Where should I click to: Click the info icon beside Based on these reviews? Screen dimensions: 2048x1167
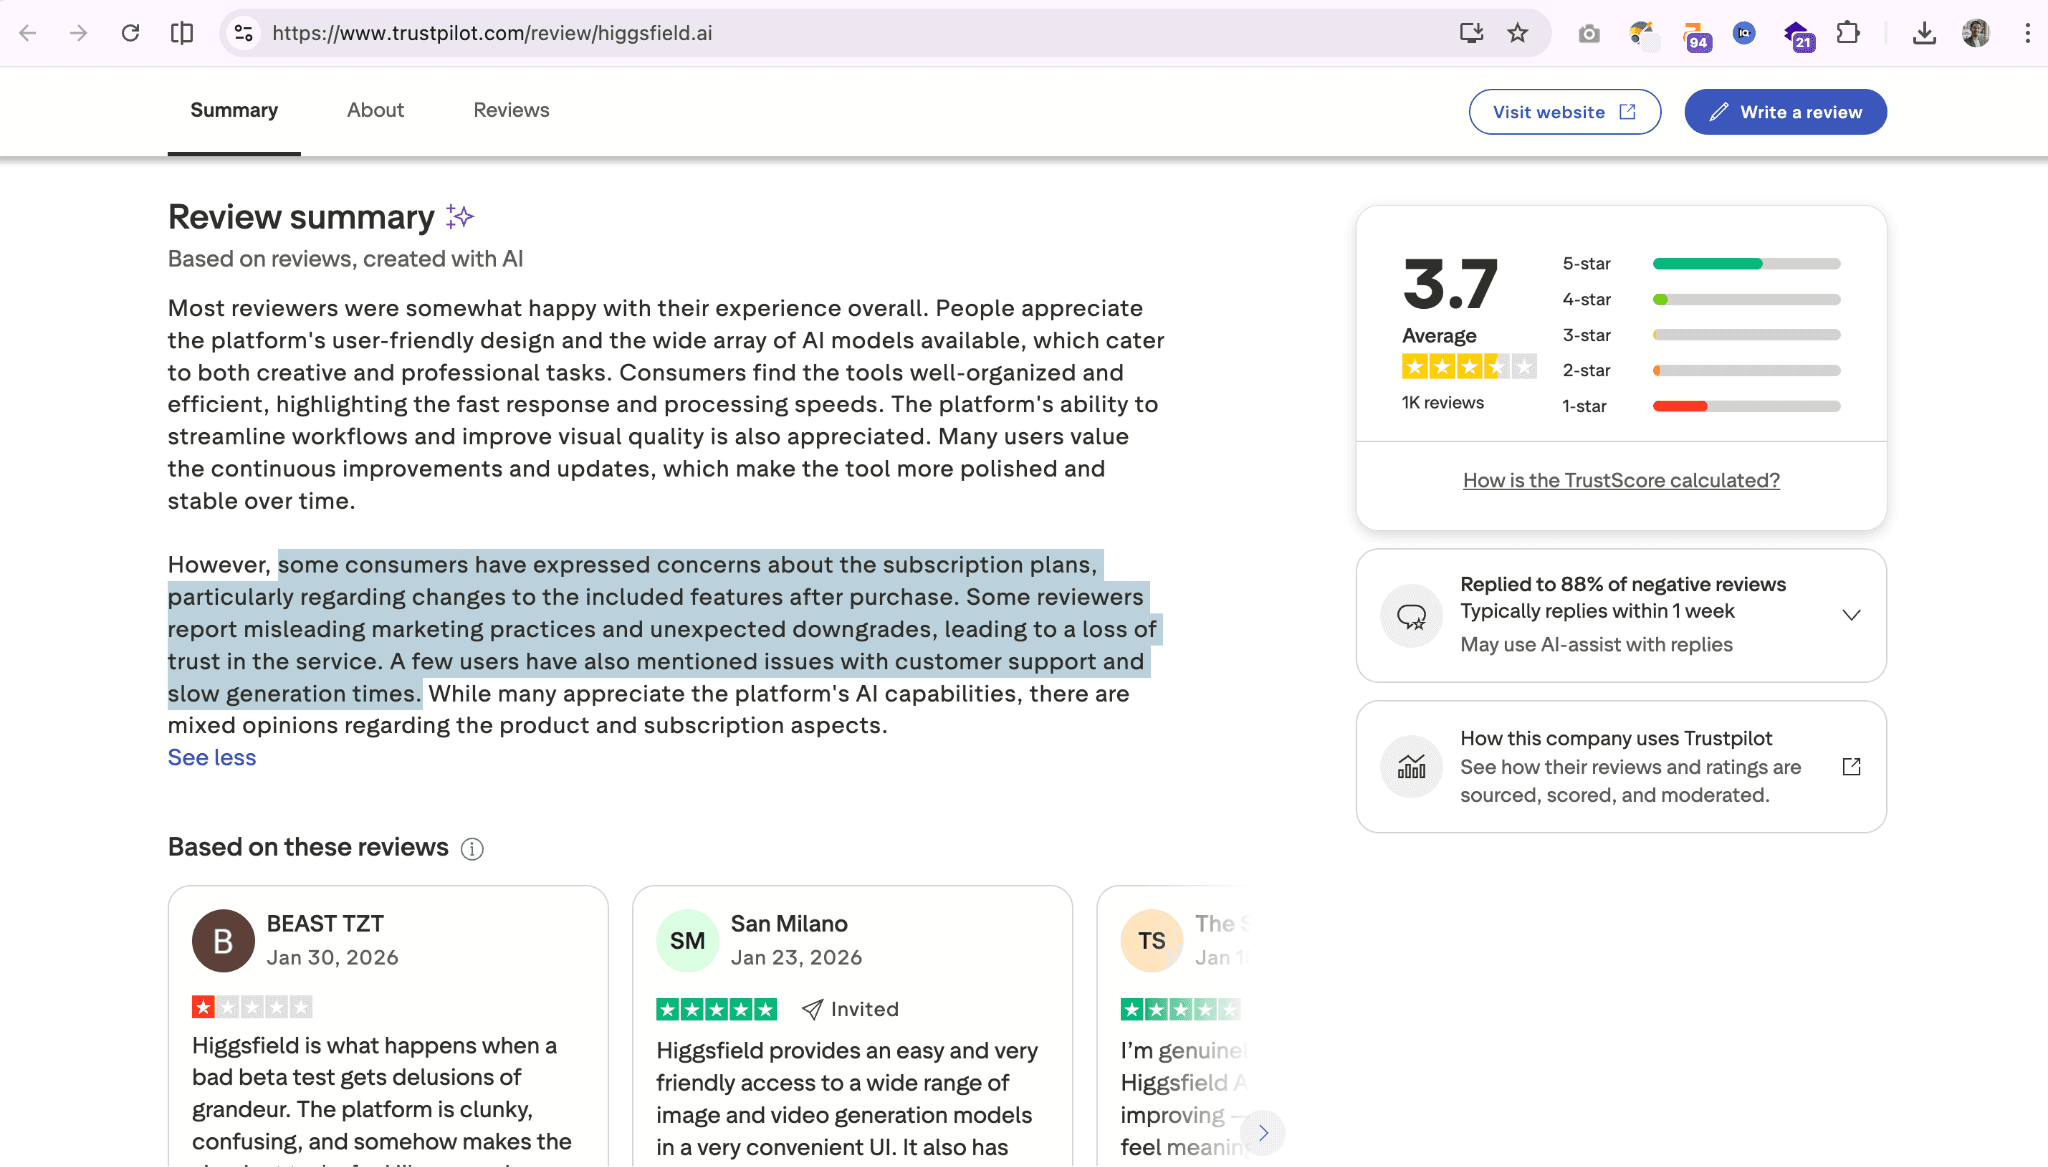472,849
